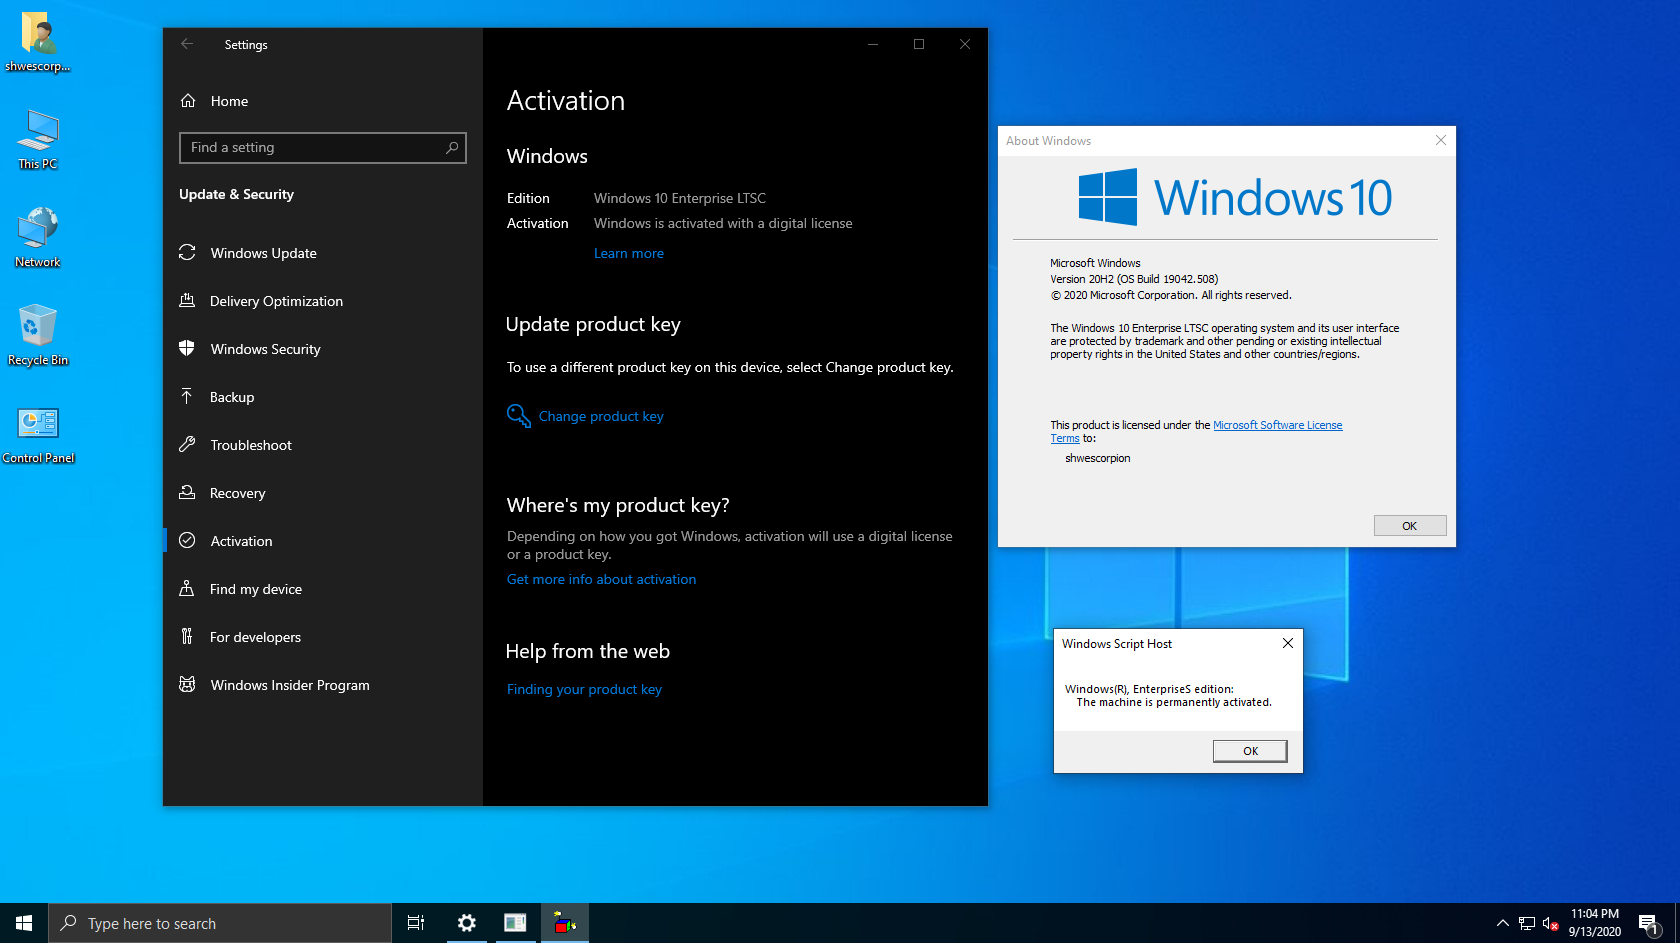
Task: Close the About Windows dialog
Action: click(1441, 140)
